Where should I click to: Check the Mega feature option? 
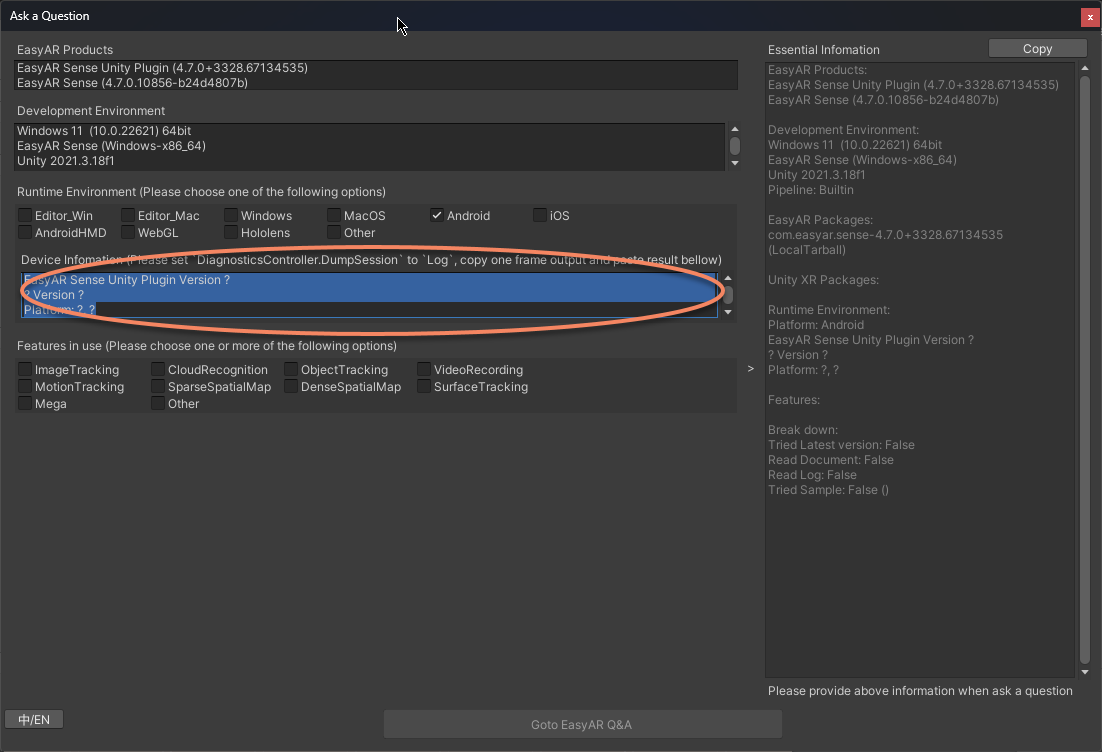point(25,404)
